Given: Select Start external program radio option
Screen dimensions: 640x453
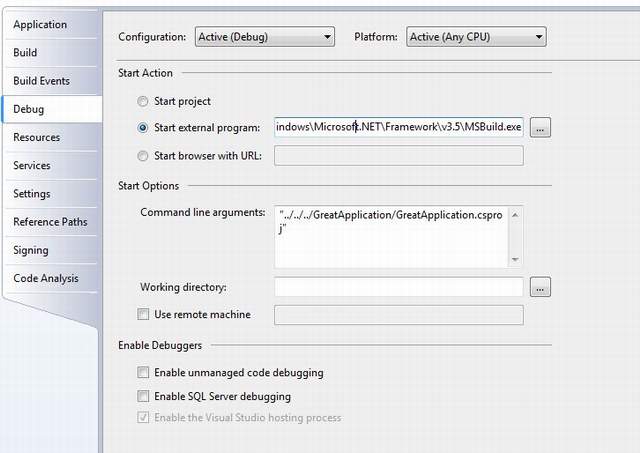Looking at the screenshot, I should [142, 128].
